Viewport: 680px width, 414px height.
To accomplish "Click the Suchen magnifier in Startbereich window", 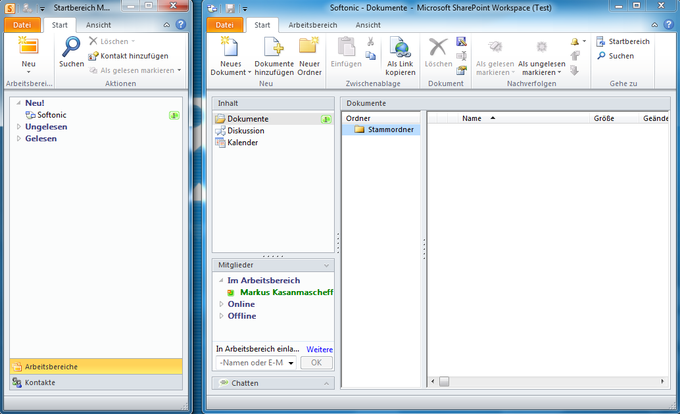I will click(71, 52).
